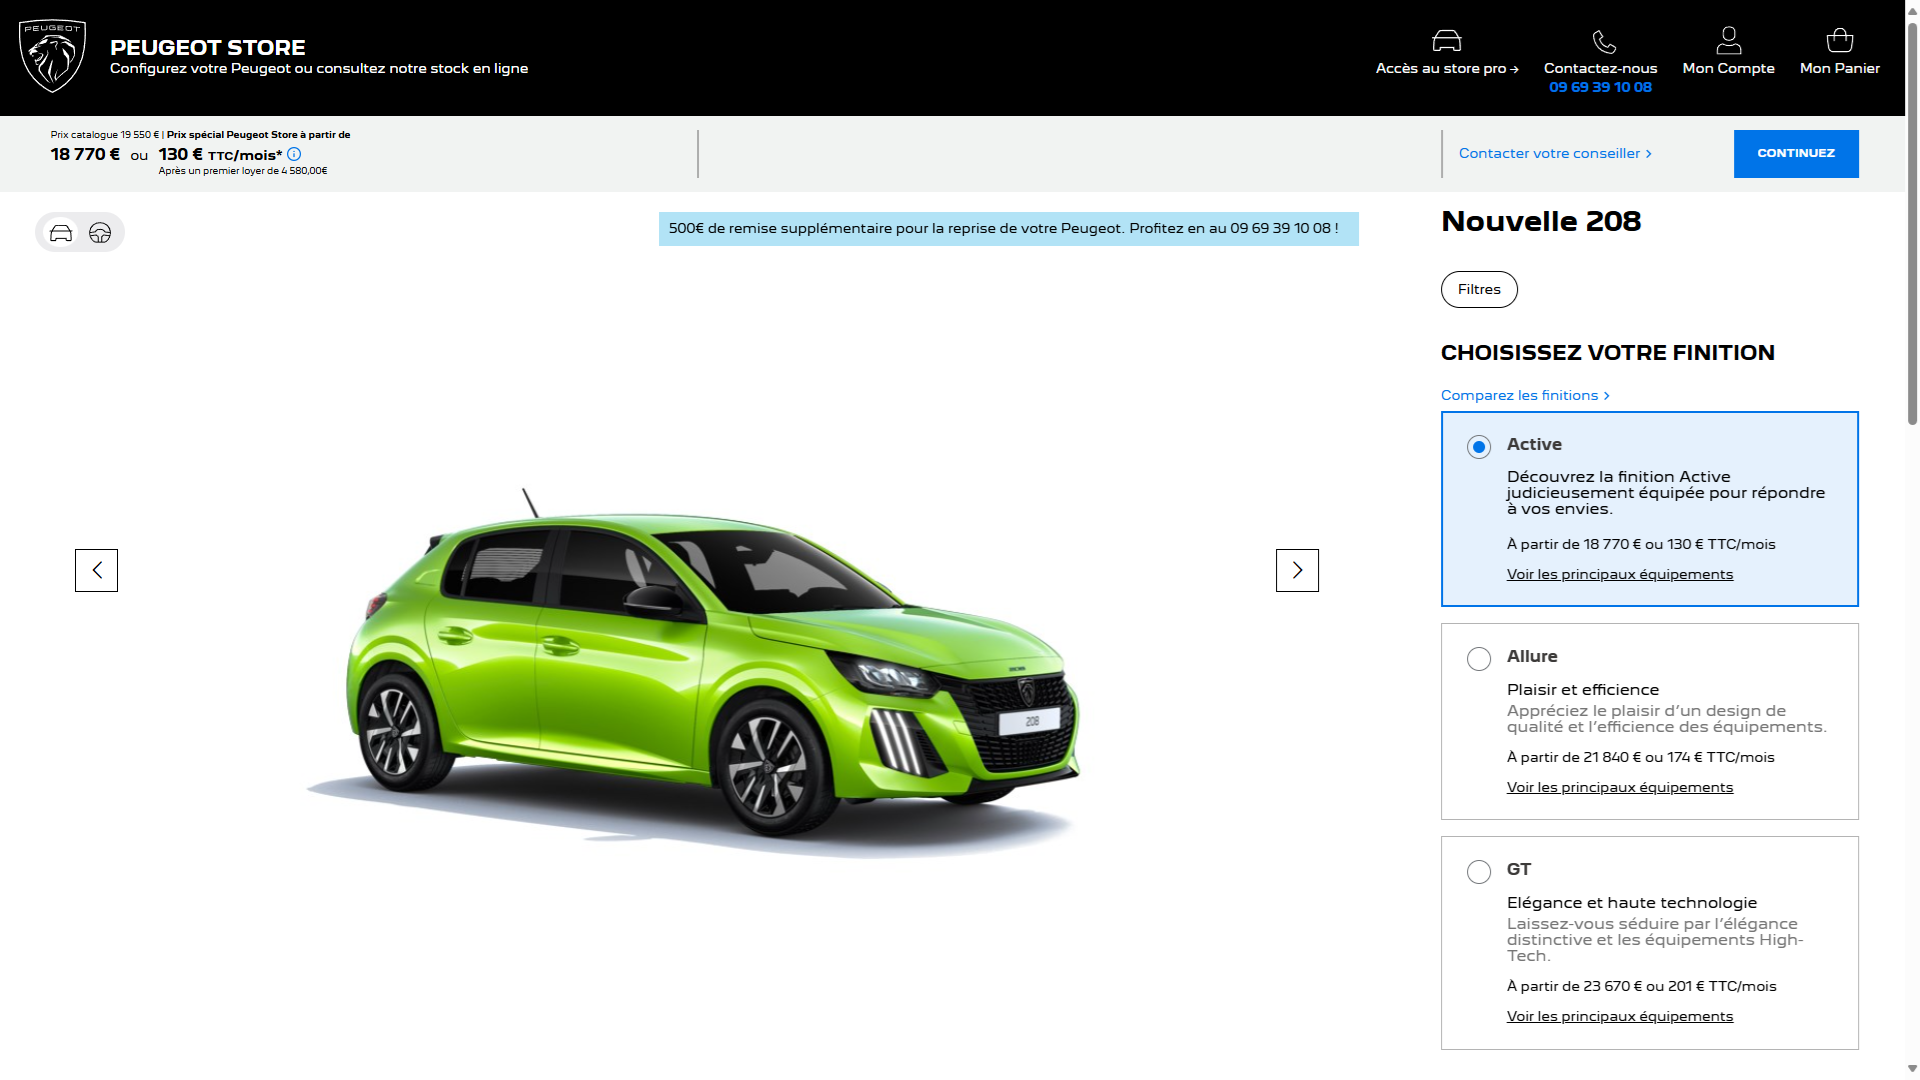Open the pro store car icon
Image resolution: width=1920 pixels, height=1080 pixels.
tap(1446, 41)
